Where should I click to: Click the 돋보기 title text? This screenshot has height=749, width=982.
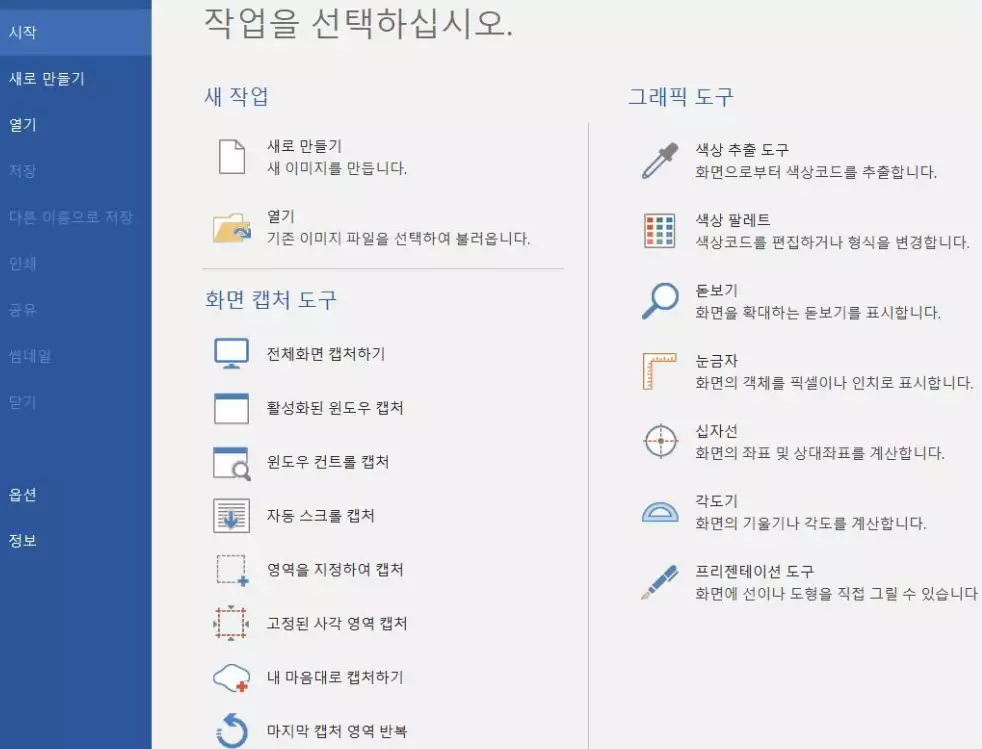coord(716,291)
